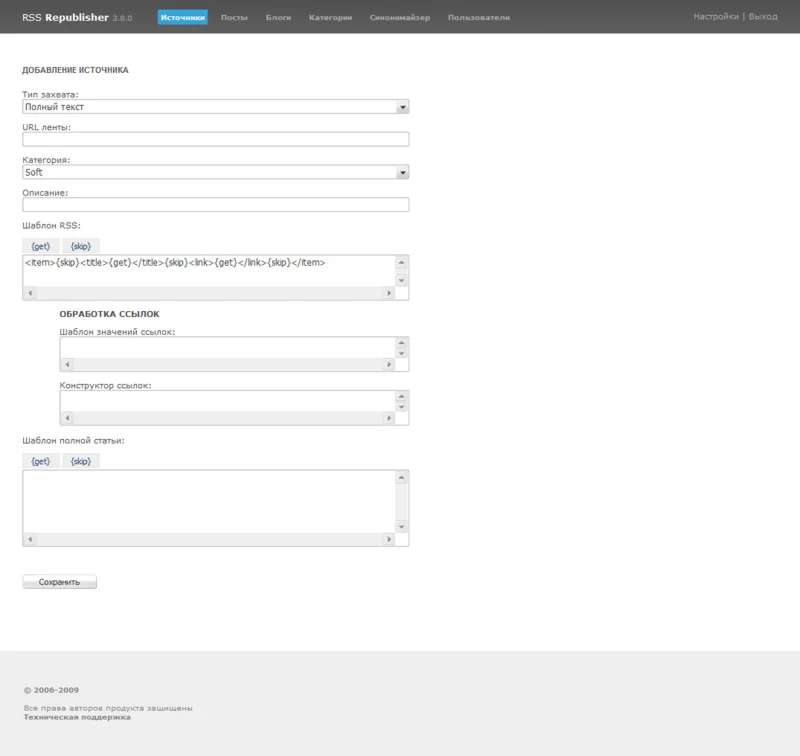Open the Техническая поддержка footer link

(77, 717)
